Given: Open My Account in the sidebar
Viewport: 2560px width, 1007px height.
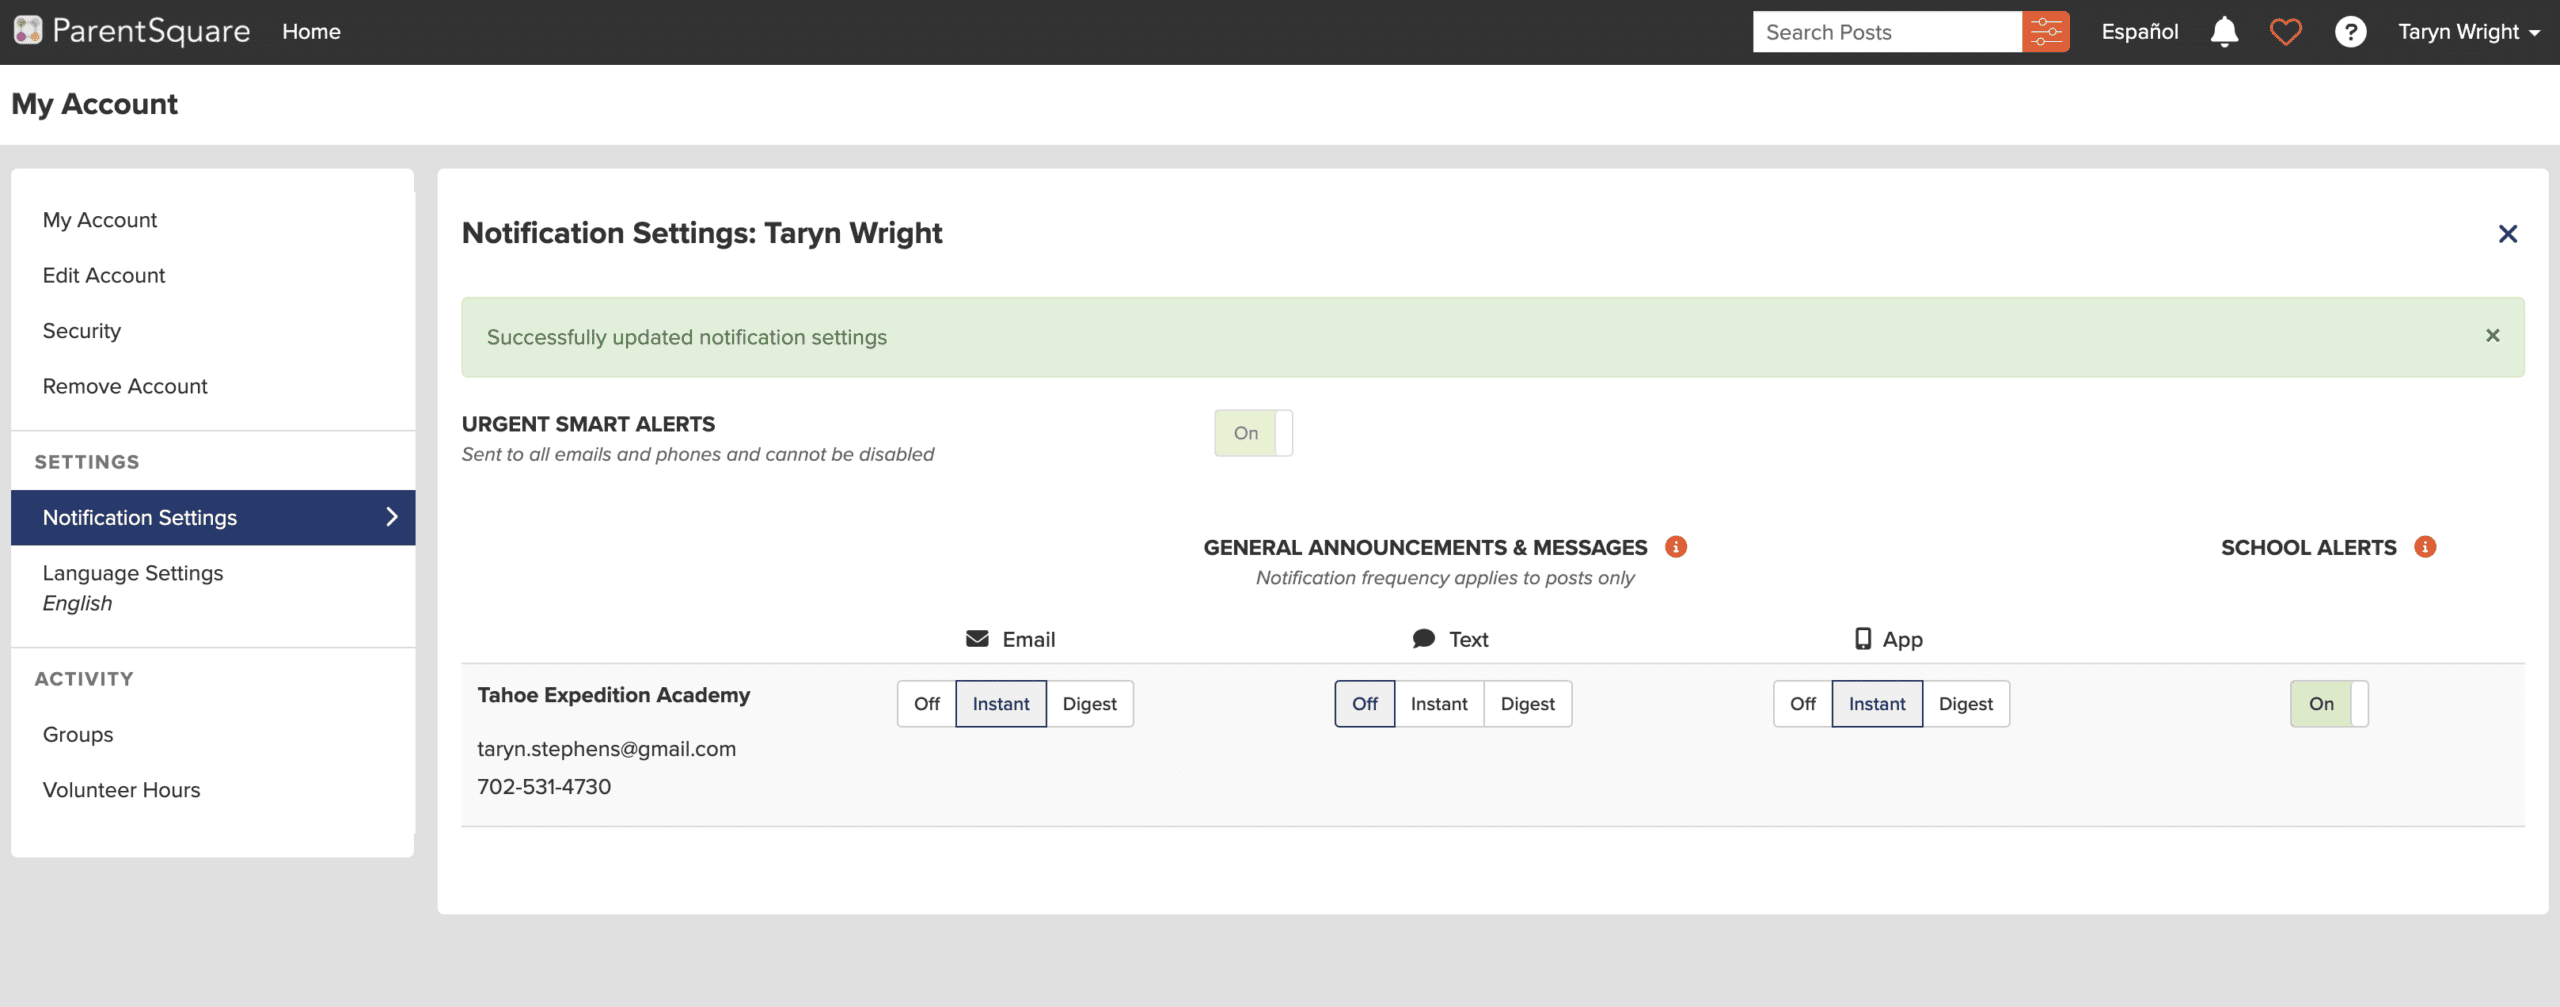Looking at the screenshot, I should click(100, 220).
